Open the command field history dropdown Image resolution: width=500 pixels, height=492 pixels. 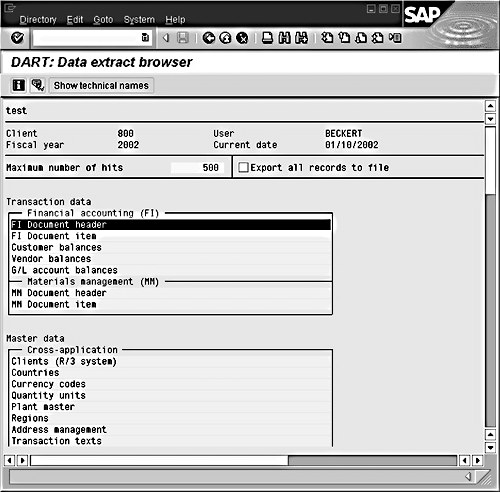pyautogui.click(x=145, y=38)
